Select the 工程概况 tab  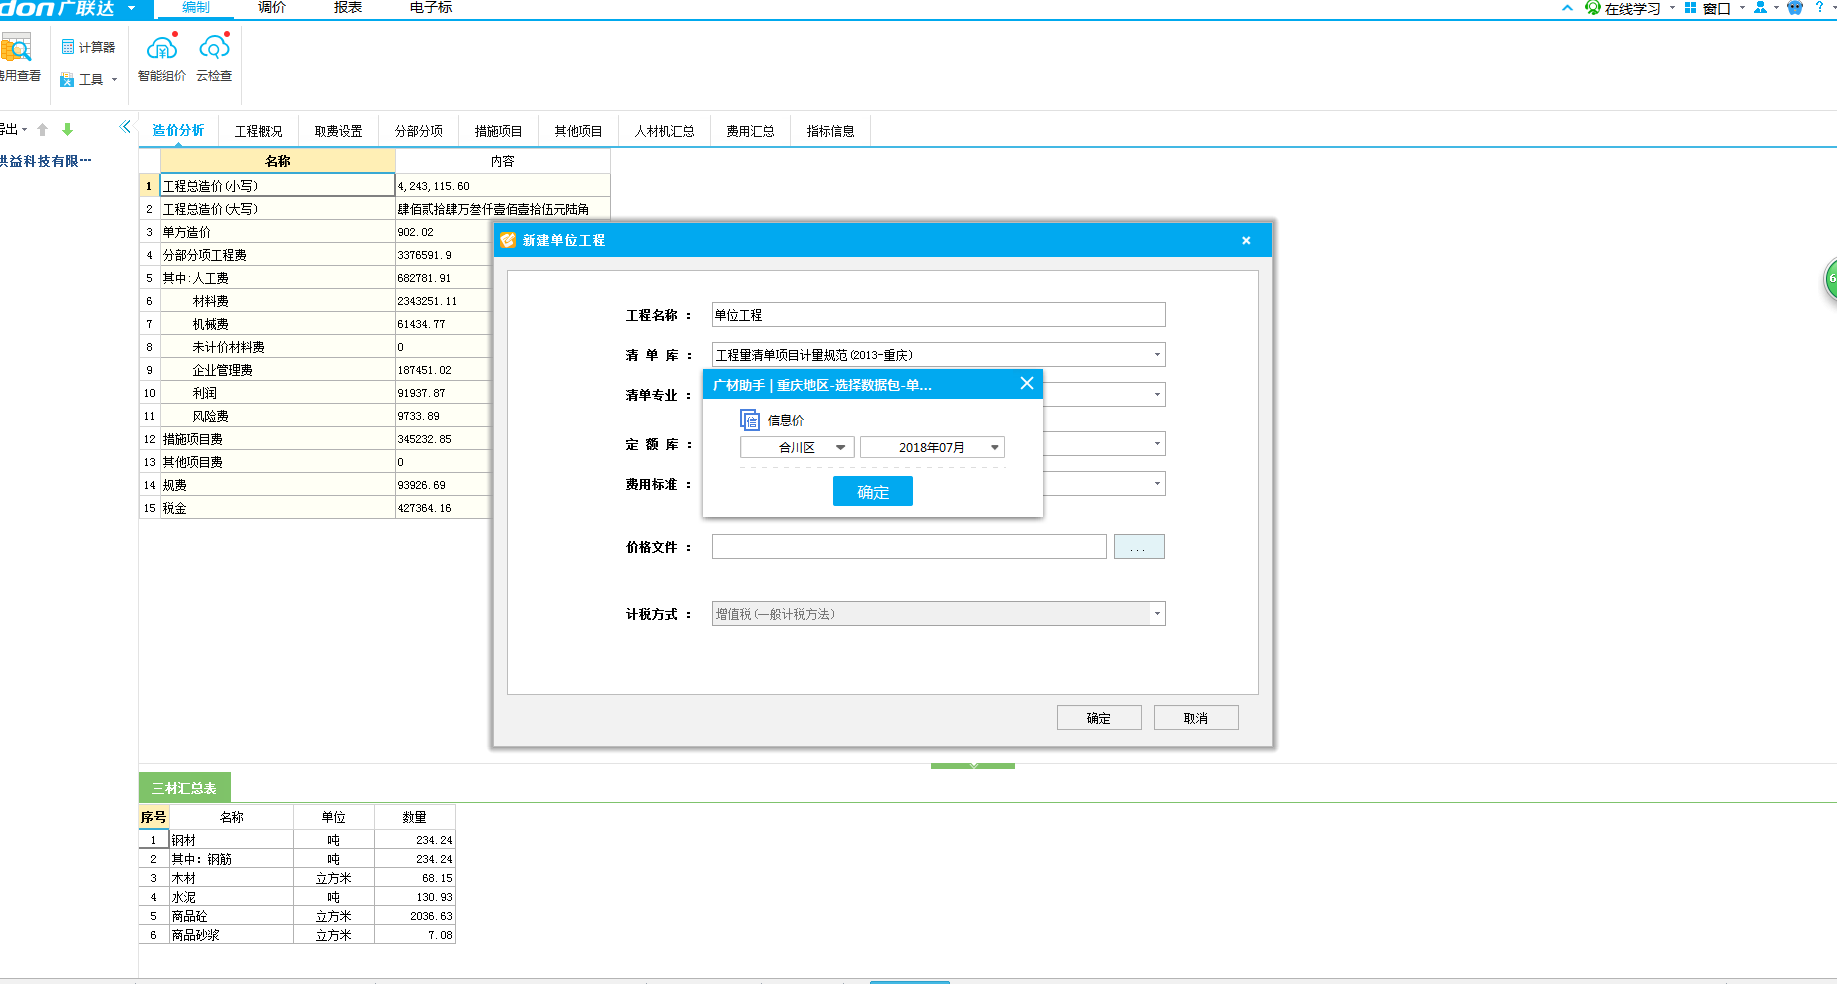click(x=258, y=131)
